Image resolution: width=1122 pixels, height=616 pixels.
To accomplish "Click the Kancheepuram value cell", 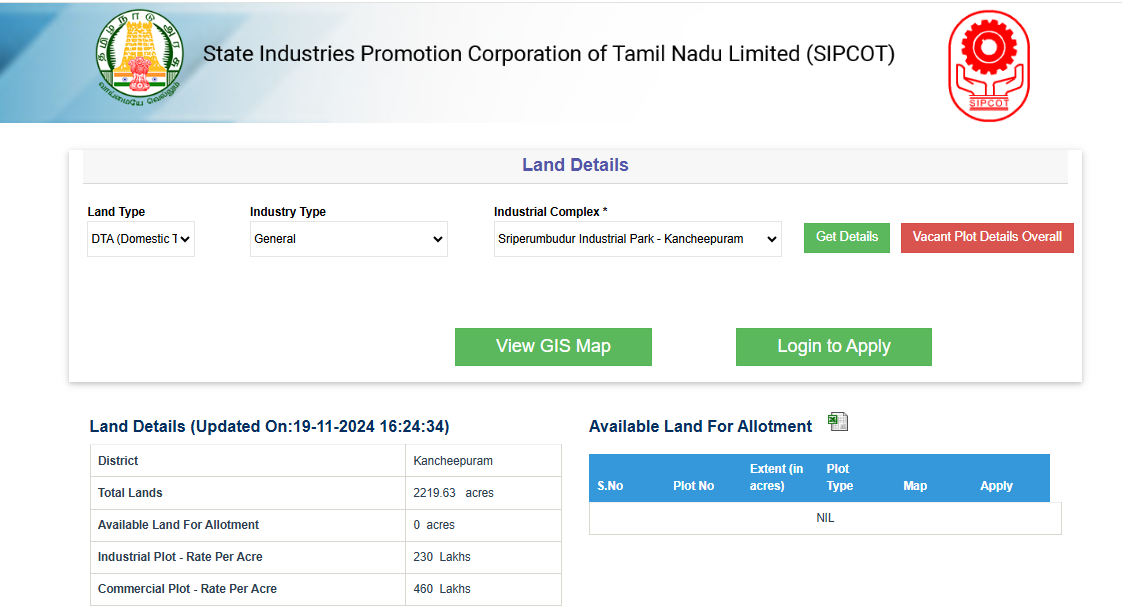I will 484,461.
